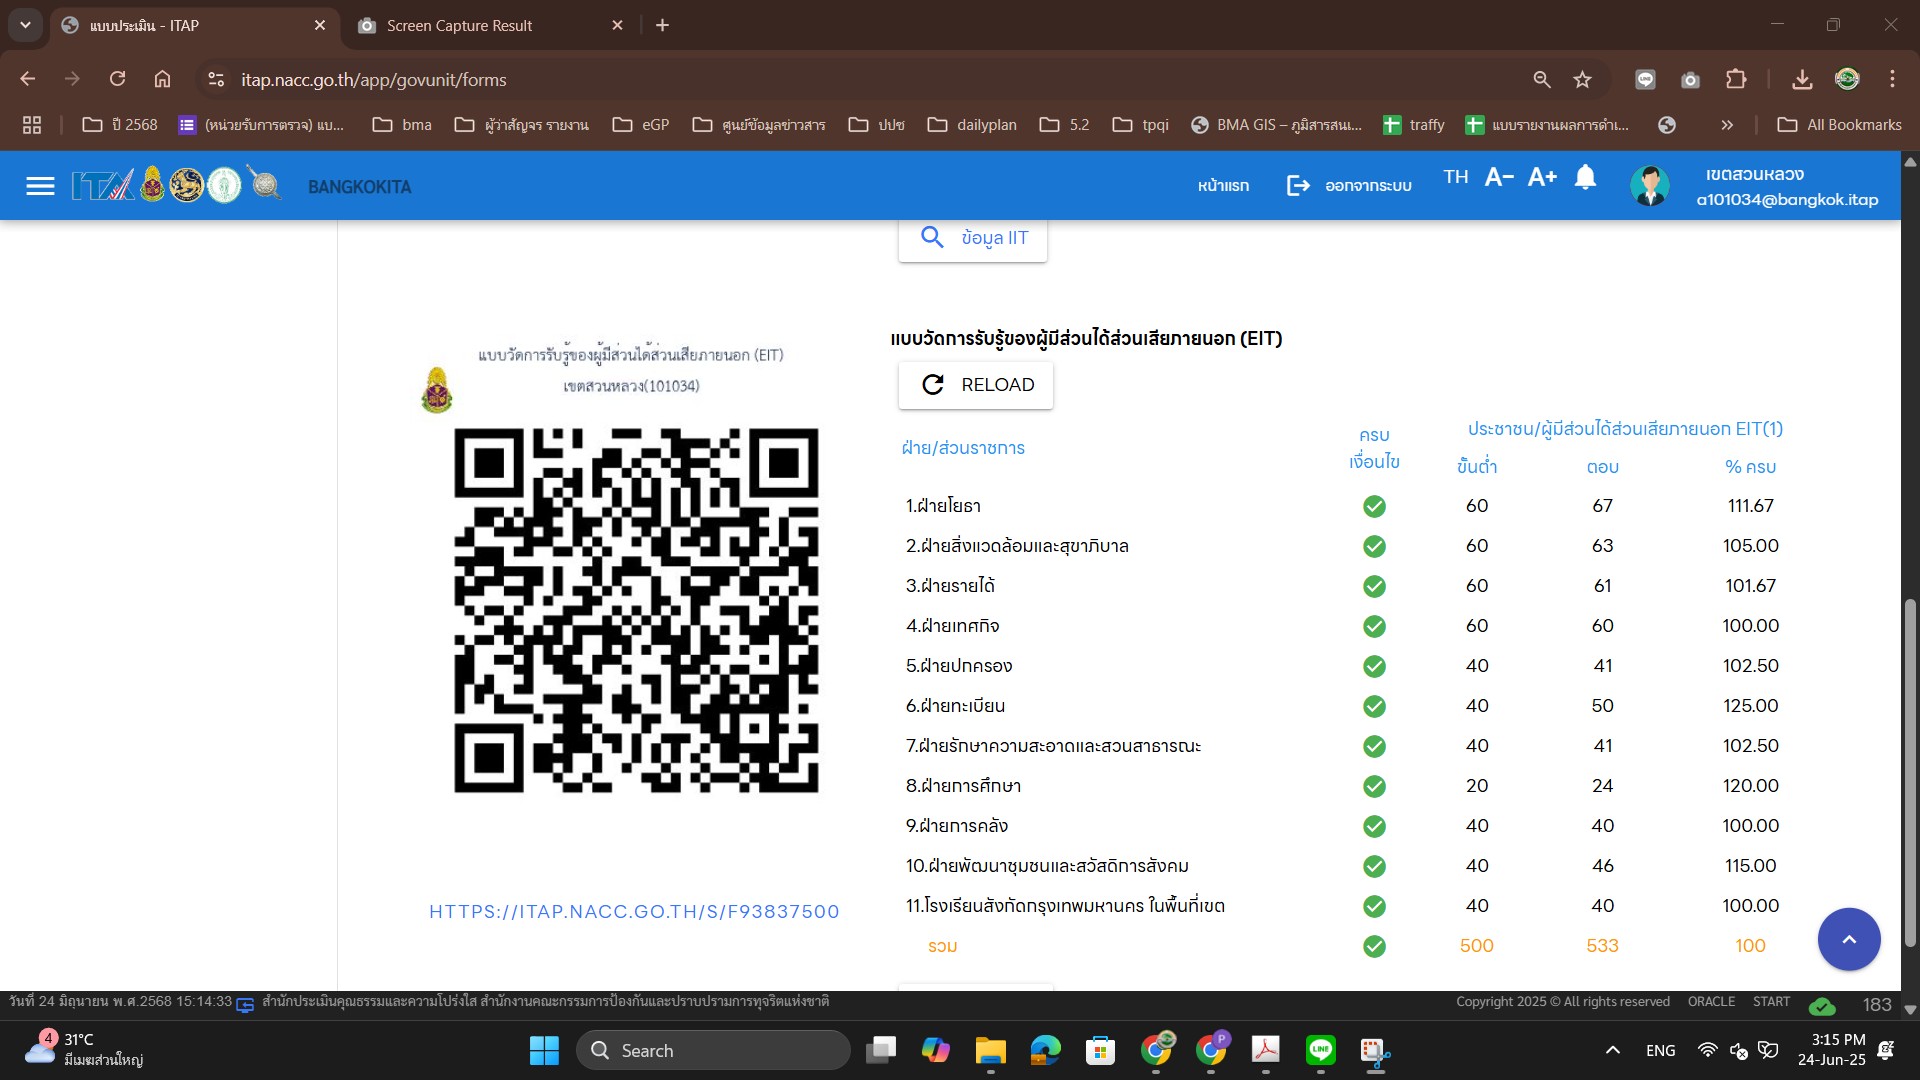1920x1080 pixels.
Task: Increase font size with A+ button
Action: [1542, 178]
